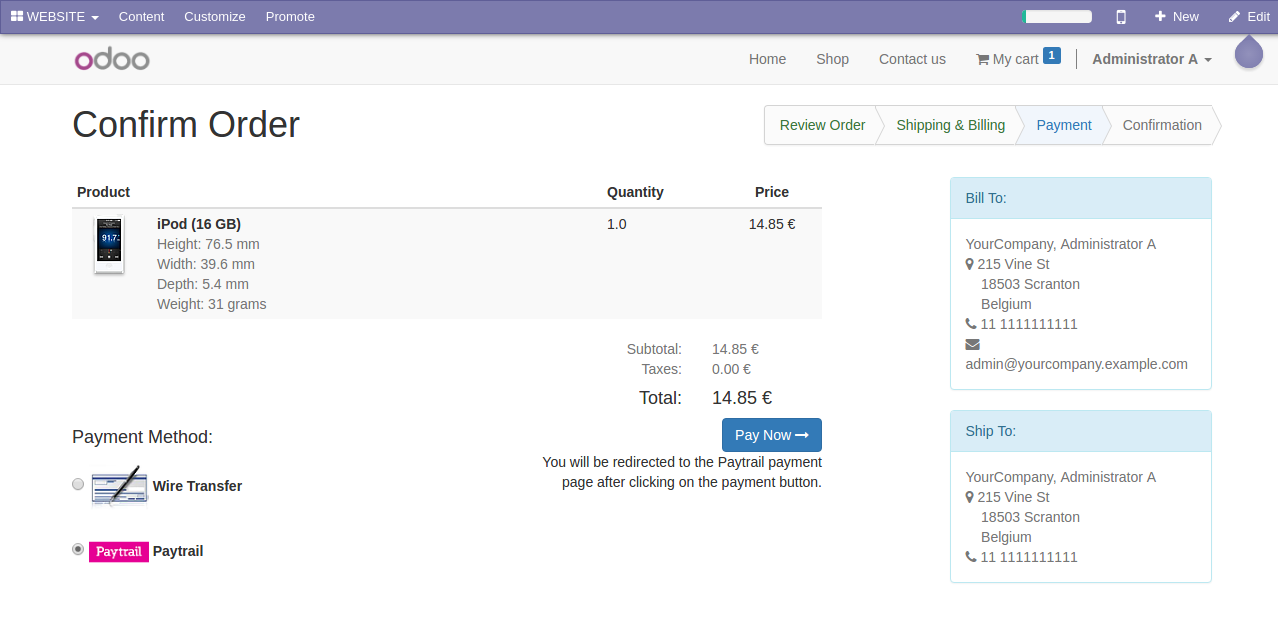The height and width of the screenshot is (640, 1278).
Task: Click the Bill To panel header
Action: (x=1080, y=198)
